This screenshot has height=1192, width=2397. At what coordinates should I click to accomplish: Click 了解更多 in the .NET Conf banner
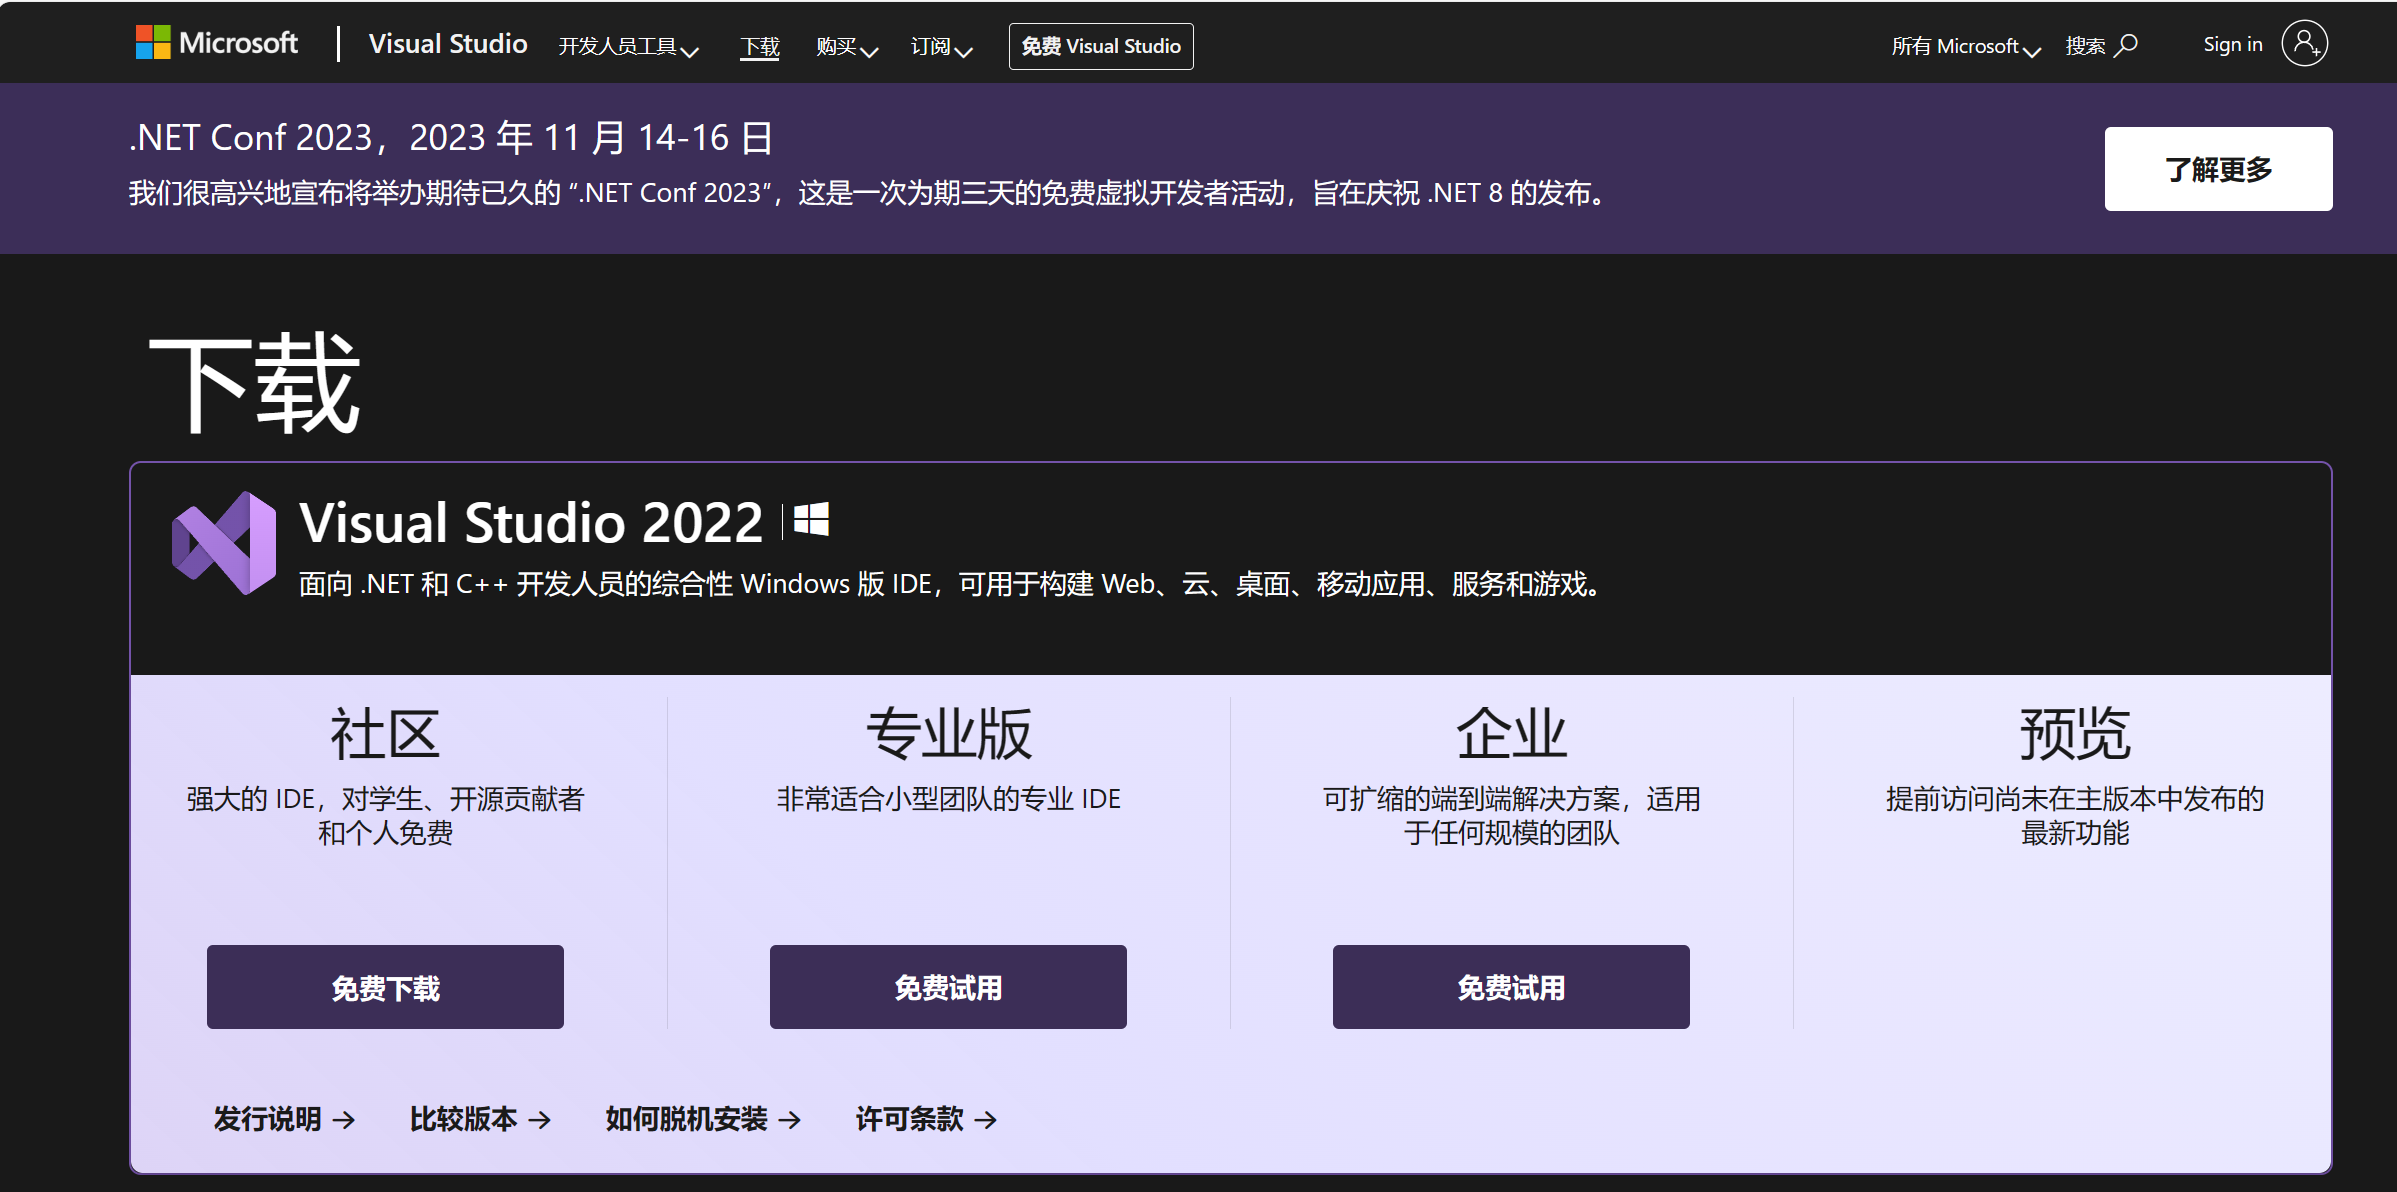coord(2217,168)
